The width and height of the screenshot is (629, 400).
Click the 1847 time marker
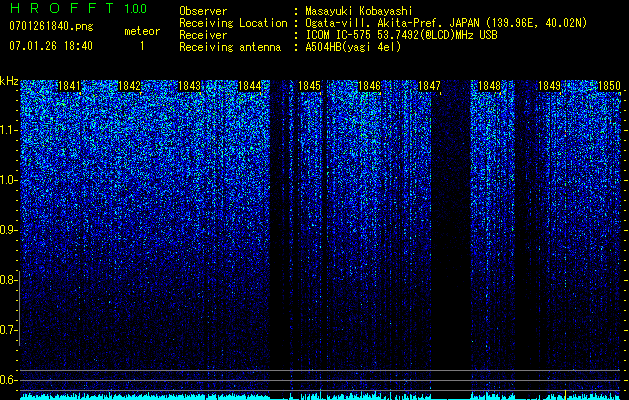point(429,86)
